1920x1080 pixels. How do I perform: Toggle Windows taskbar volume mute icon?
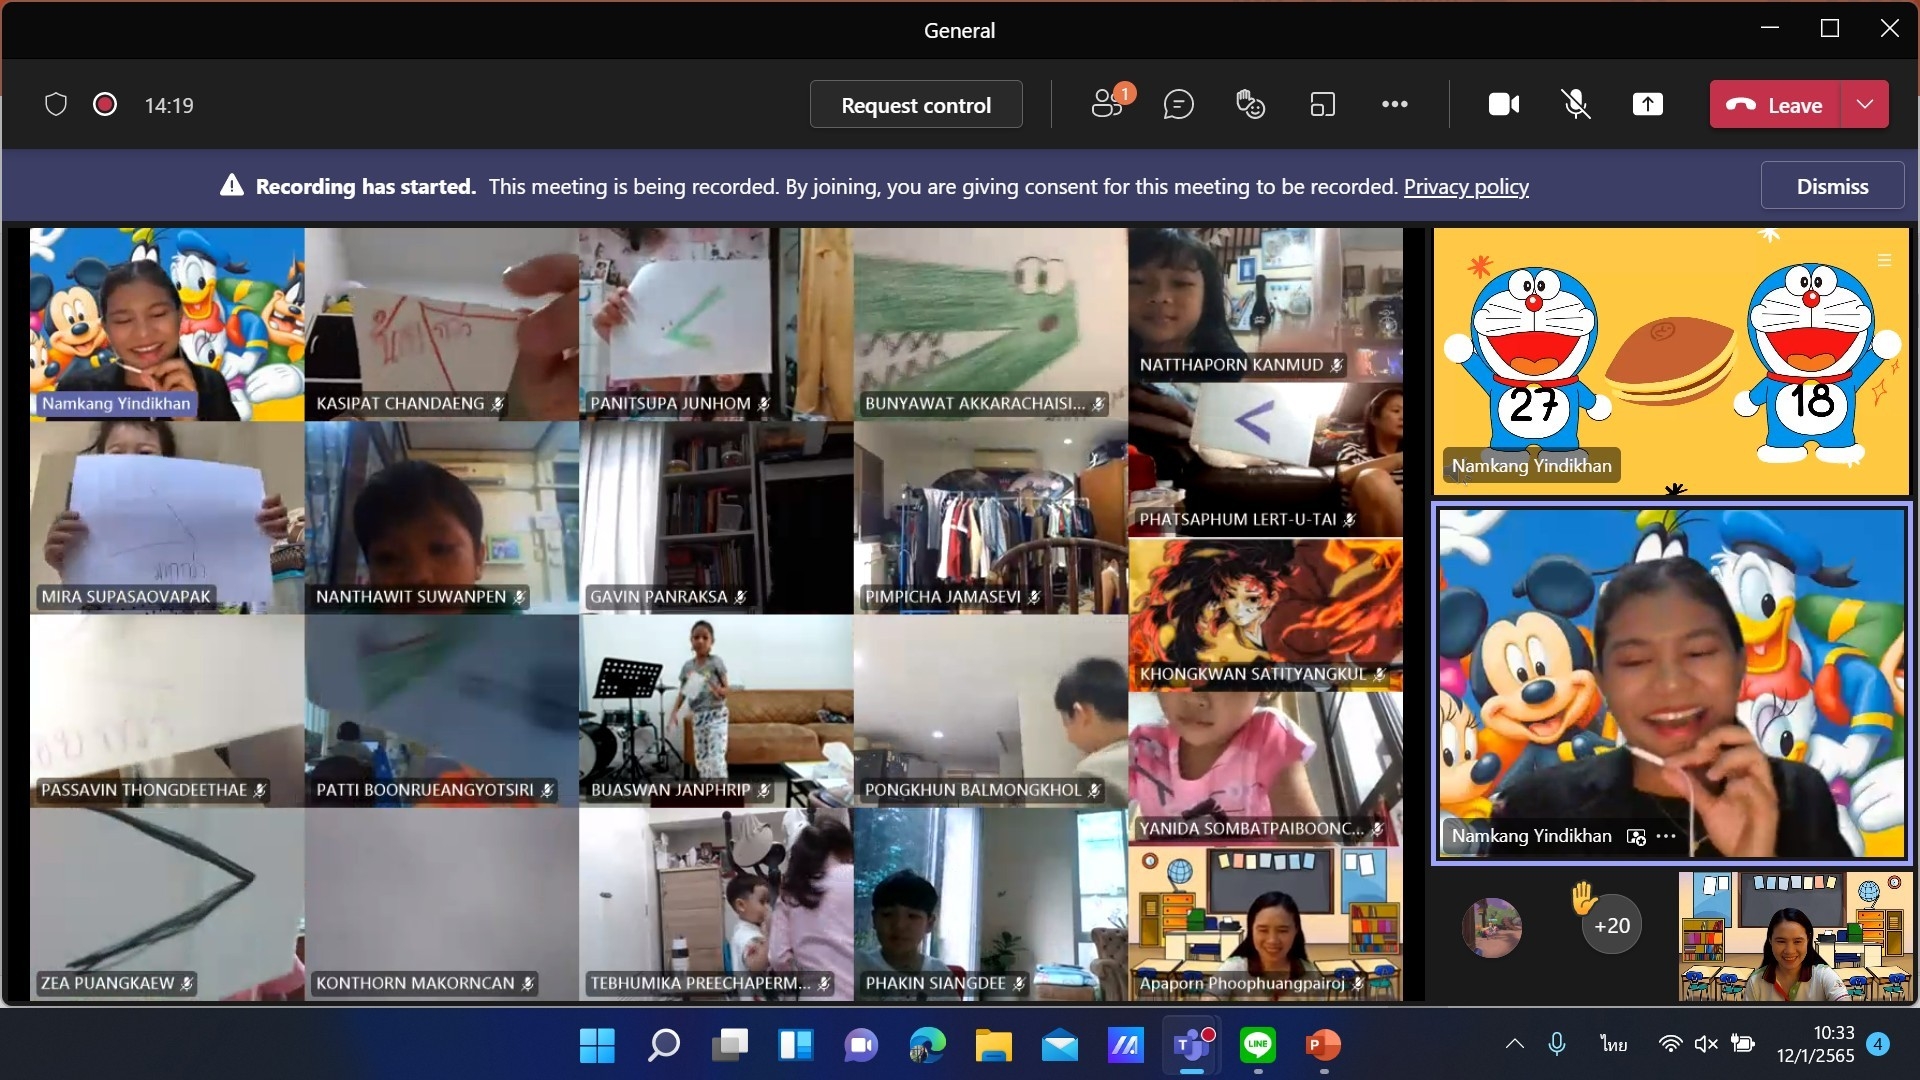click(1706, 1044)
